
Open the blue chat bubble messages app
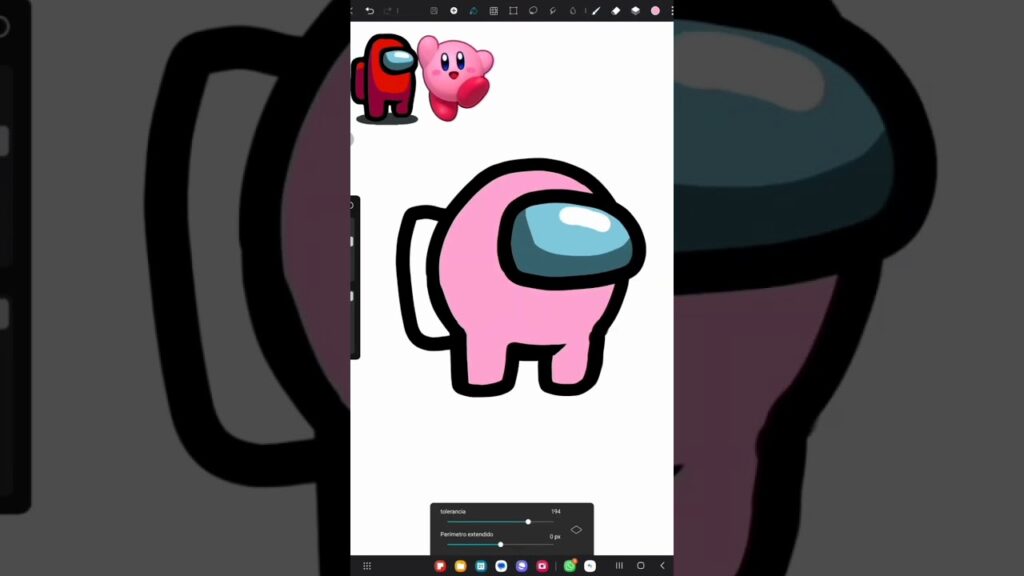[x=501, y=566]
